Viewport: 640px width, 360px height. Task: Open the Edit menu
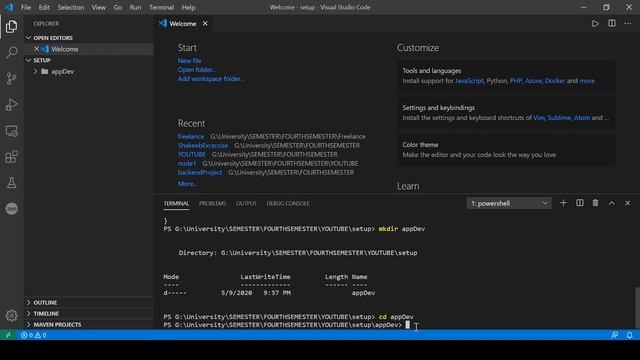[x=44, y=7]
